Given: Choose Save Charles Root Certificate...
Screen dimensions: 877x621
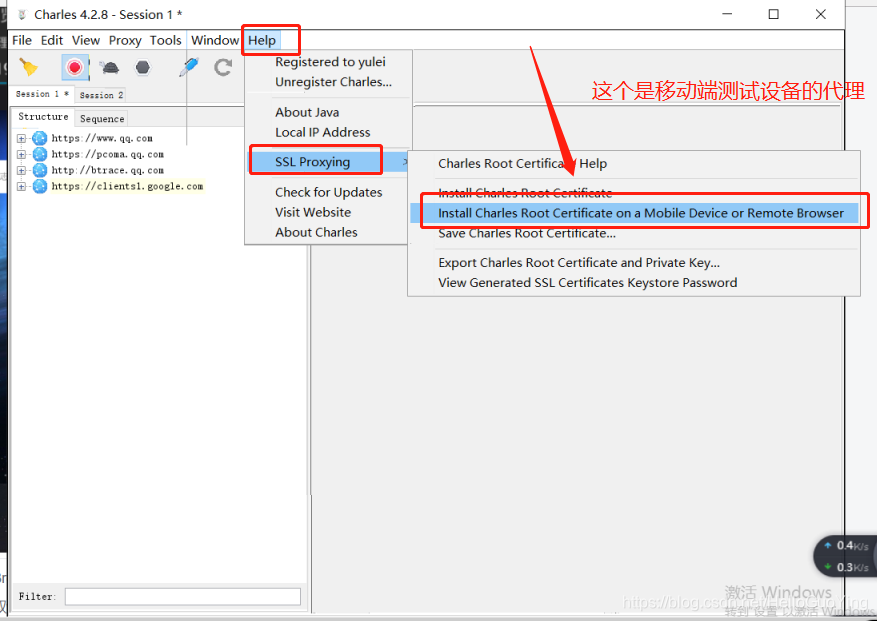Looking at the screenshot, I should point(527,233).
